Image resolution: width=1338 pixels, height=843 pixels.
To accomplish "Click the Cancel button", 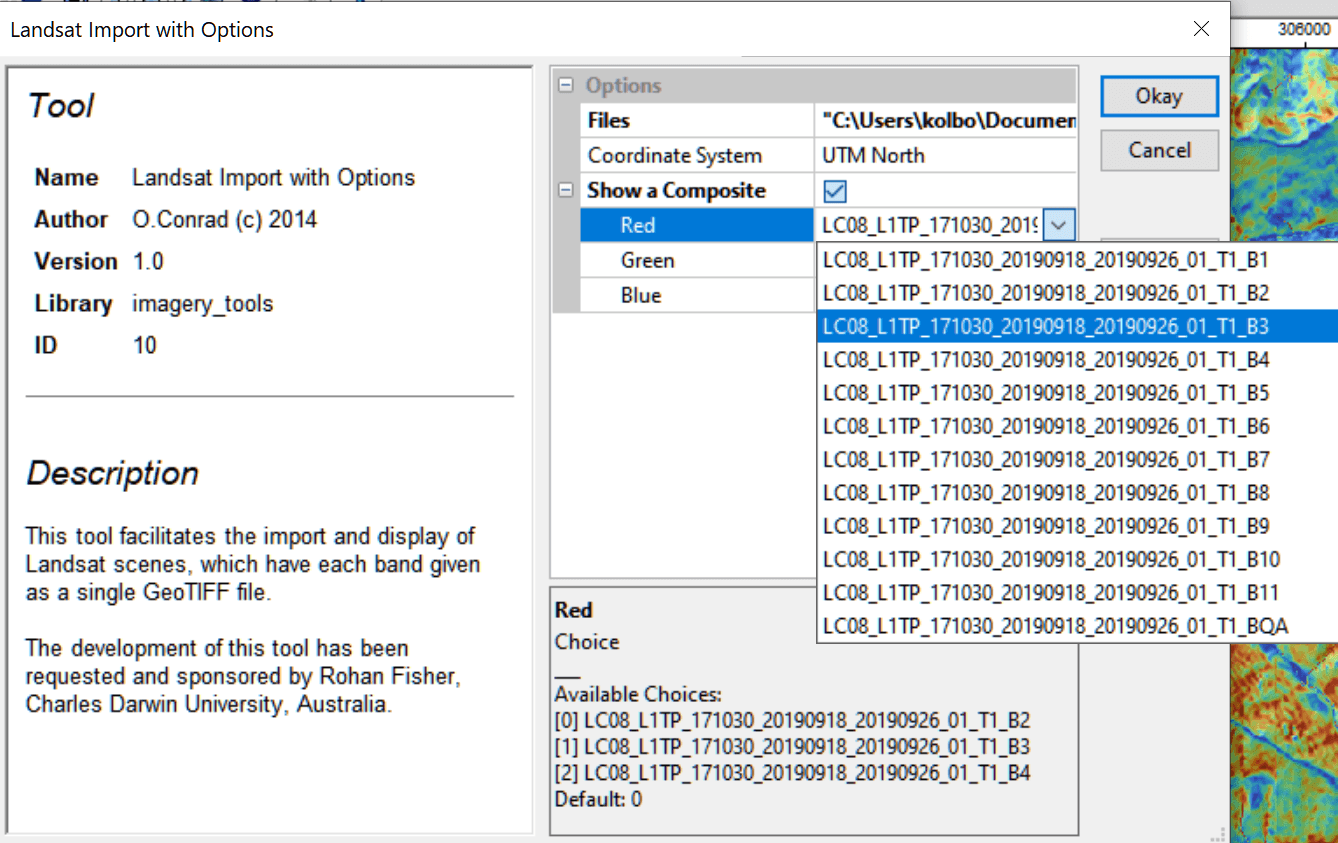I will tap(1159, 151).
